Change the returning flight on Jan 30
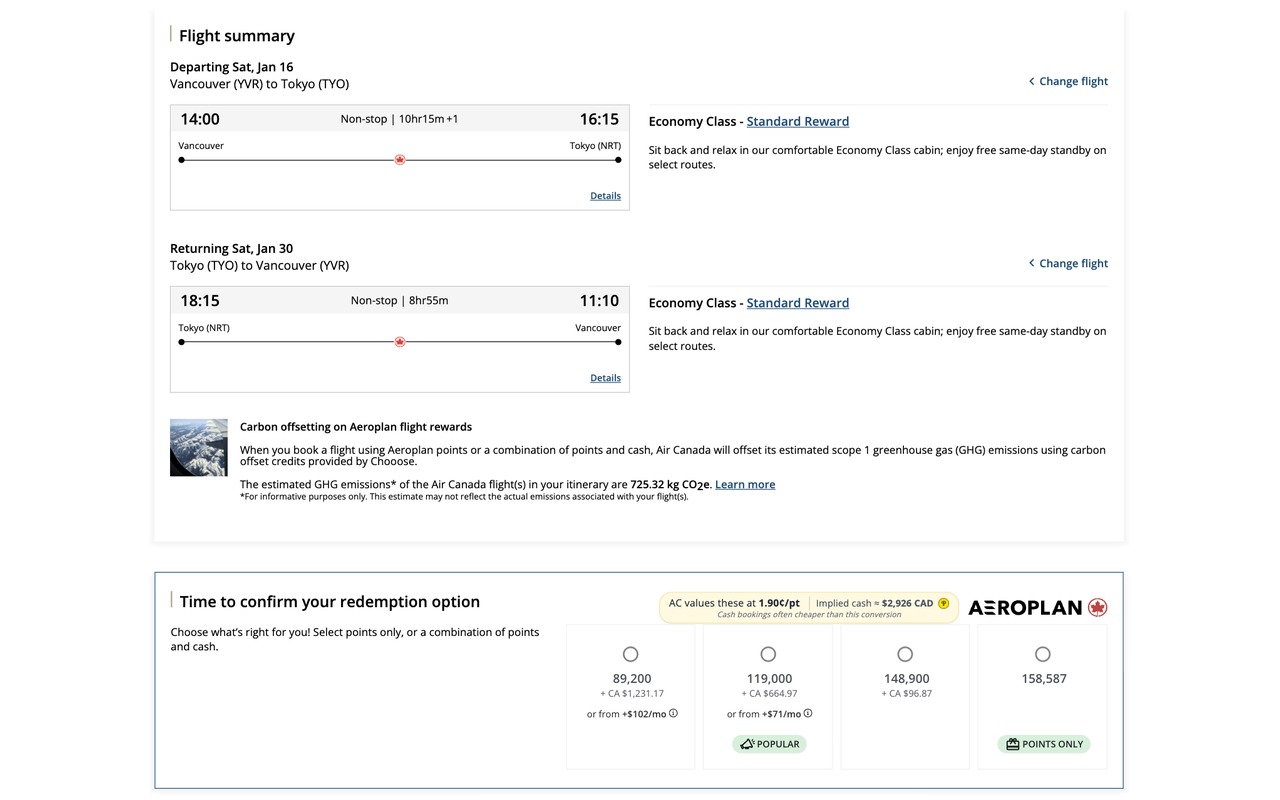 1068,263
